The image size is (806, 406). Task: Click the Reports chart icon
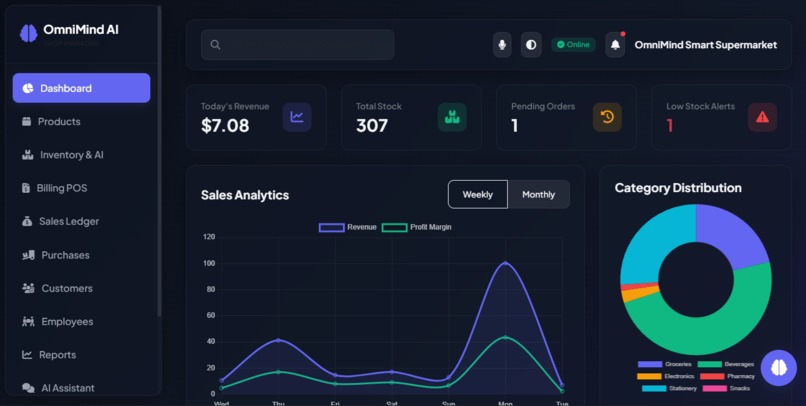point(27,355)
